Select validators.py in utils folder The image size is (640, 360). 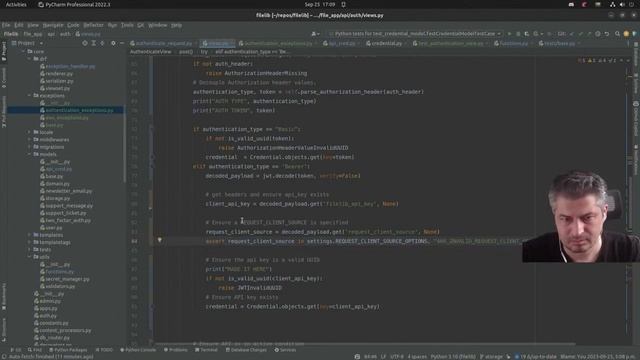pos(57,287)
